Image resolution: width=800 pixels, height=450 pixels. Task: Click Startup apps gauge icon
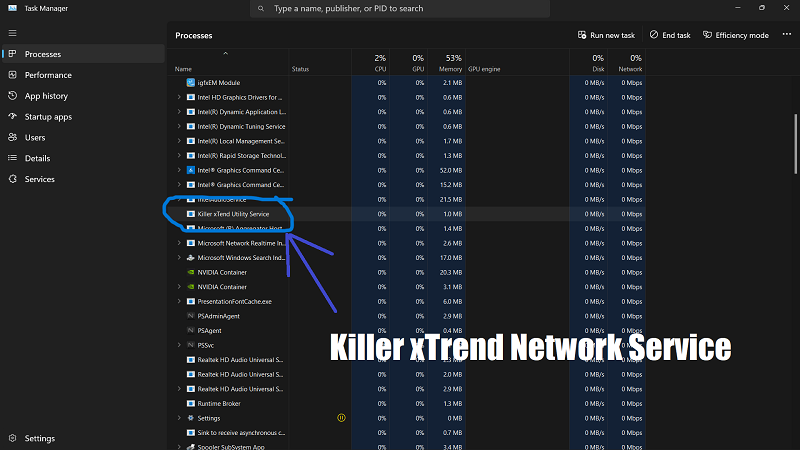click(13, 116)
